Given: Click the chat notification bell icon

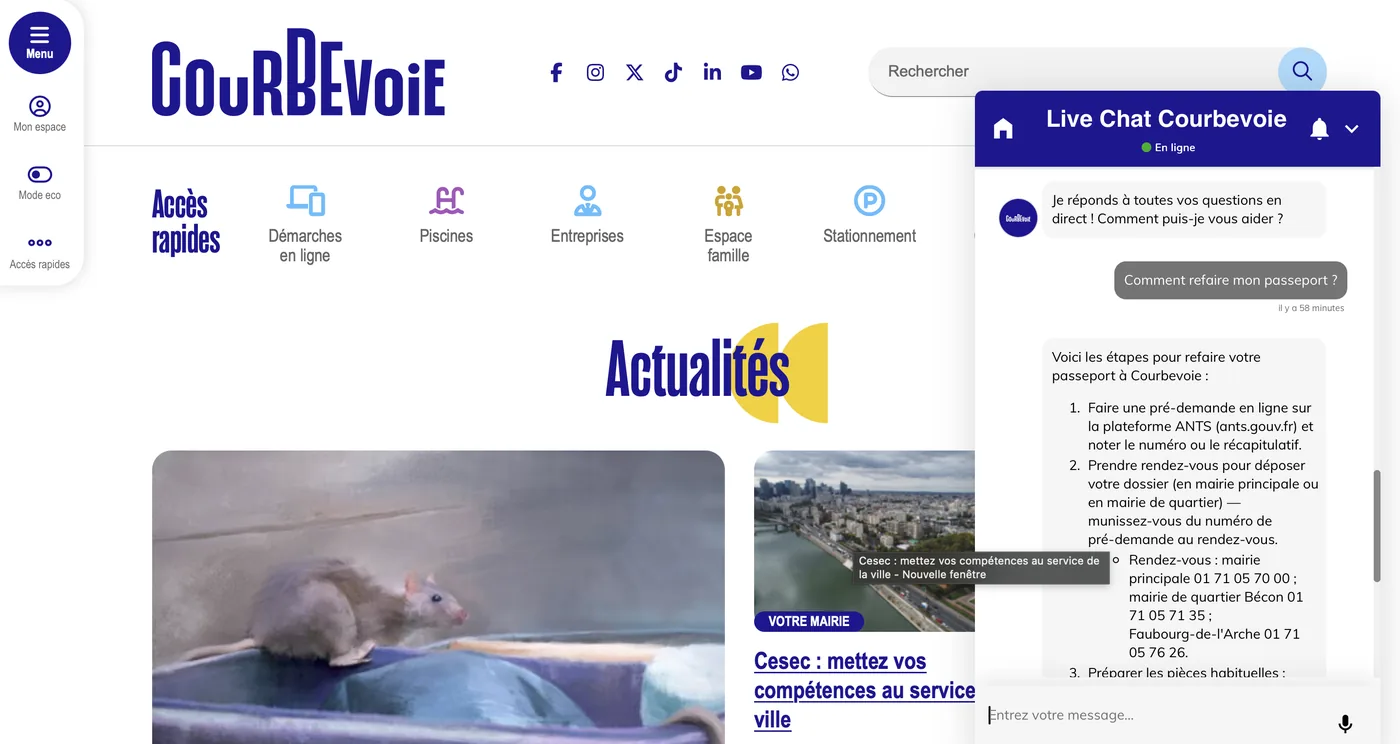Looking at the screenshot, I should coord(1319,128).
